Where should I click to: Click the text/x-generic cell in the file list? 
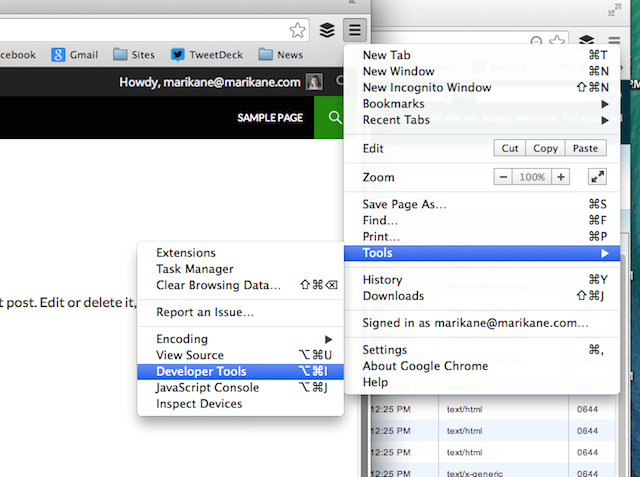(x=504, y=473)
